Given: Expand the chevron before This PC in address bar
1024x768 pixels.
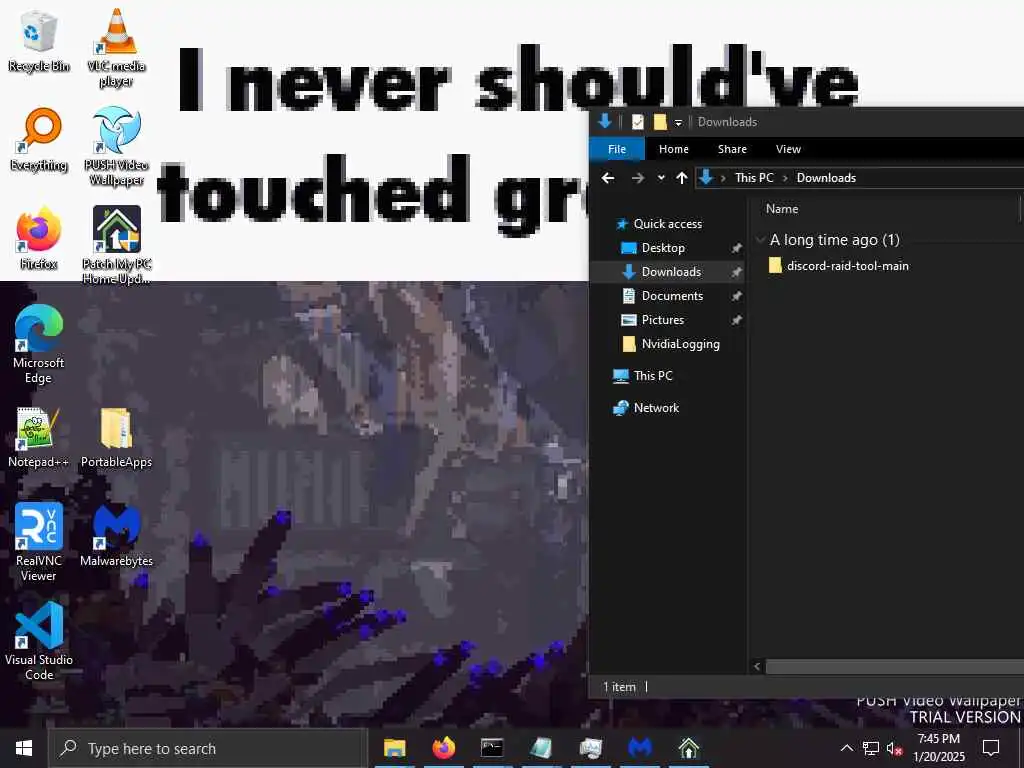Looking at the screenshot, I should pyautogui.click(x=723, y=178).
